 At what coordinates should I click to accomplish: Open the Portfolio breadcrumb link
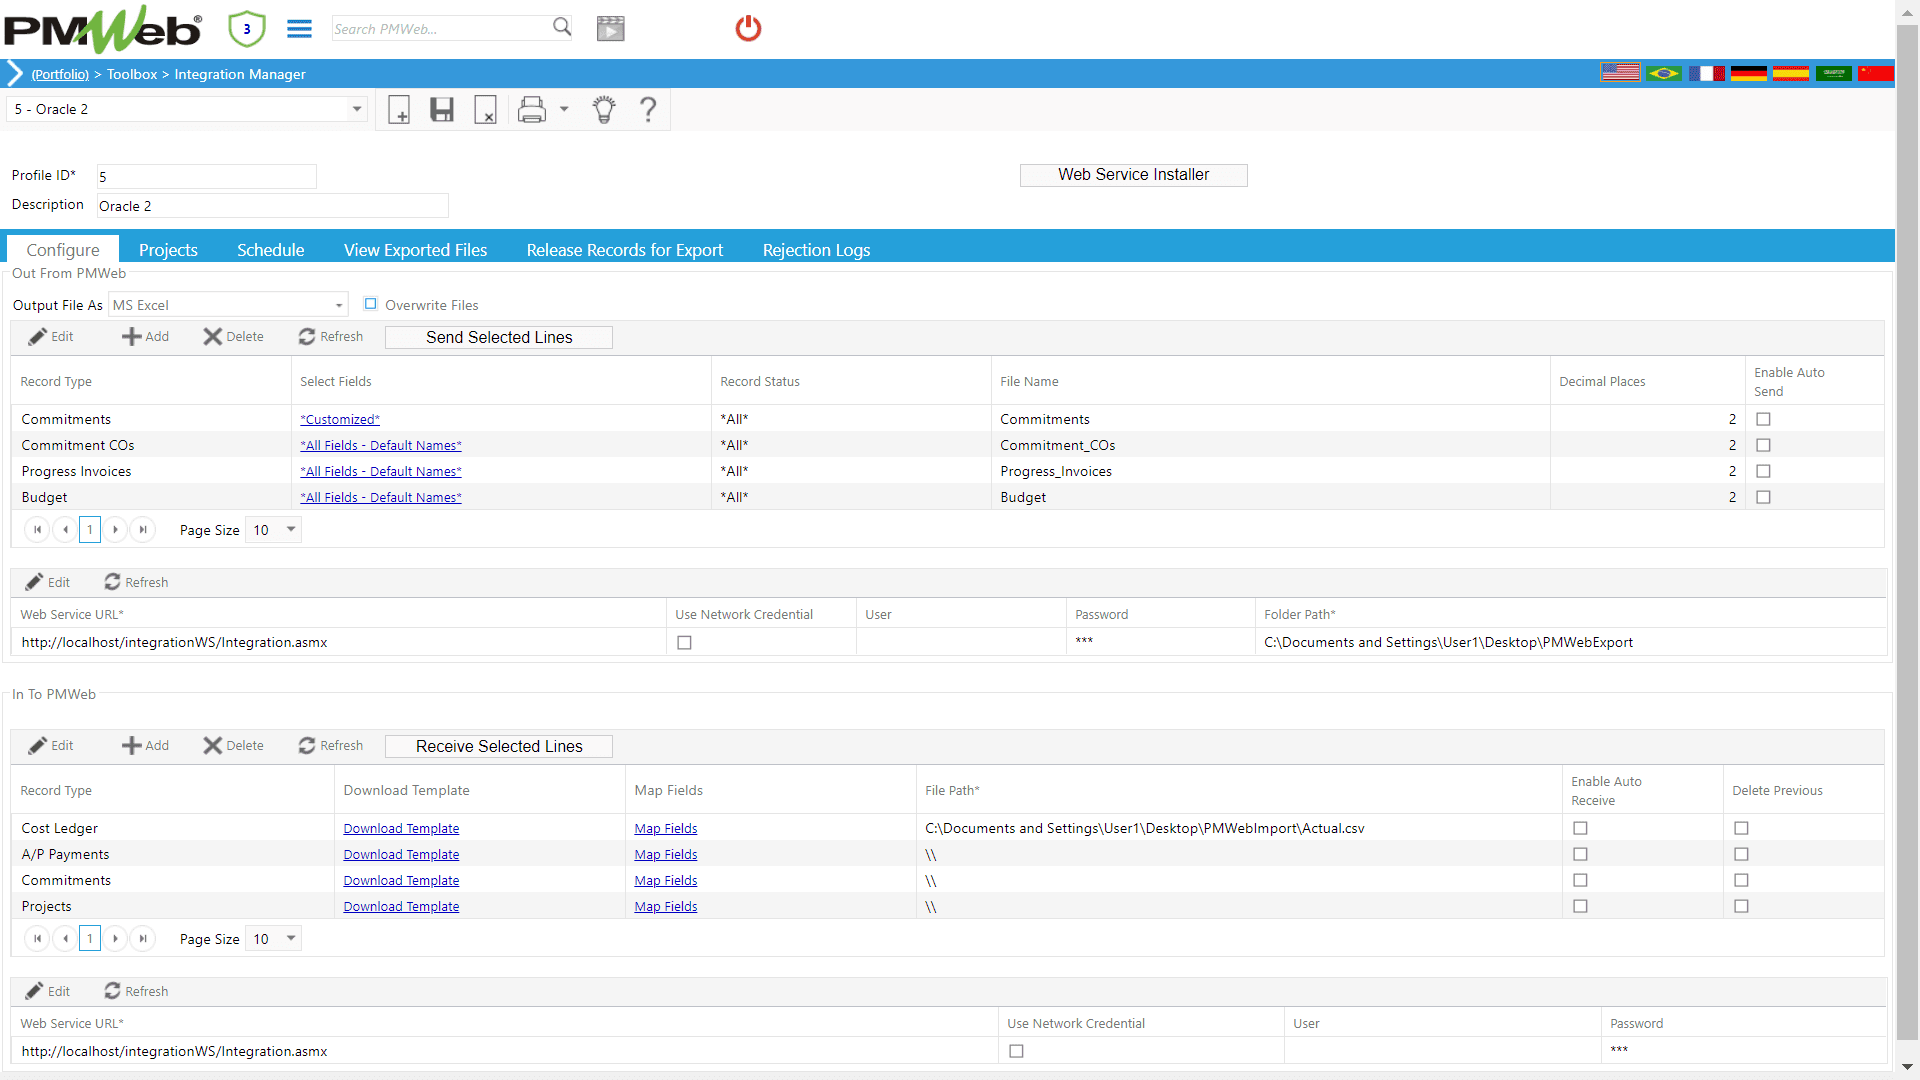(60, 75)
